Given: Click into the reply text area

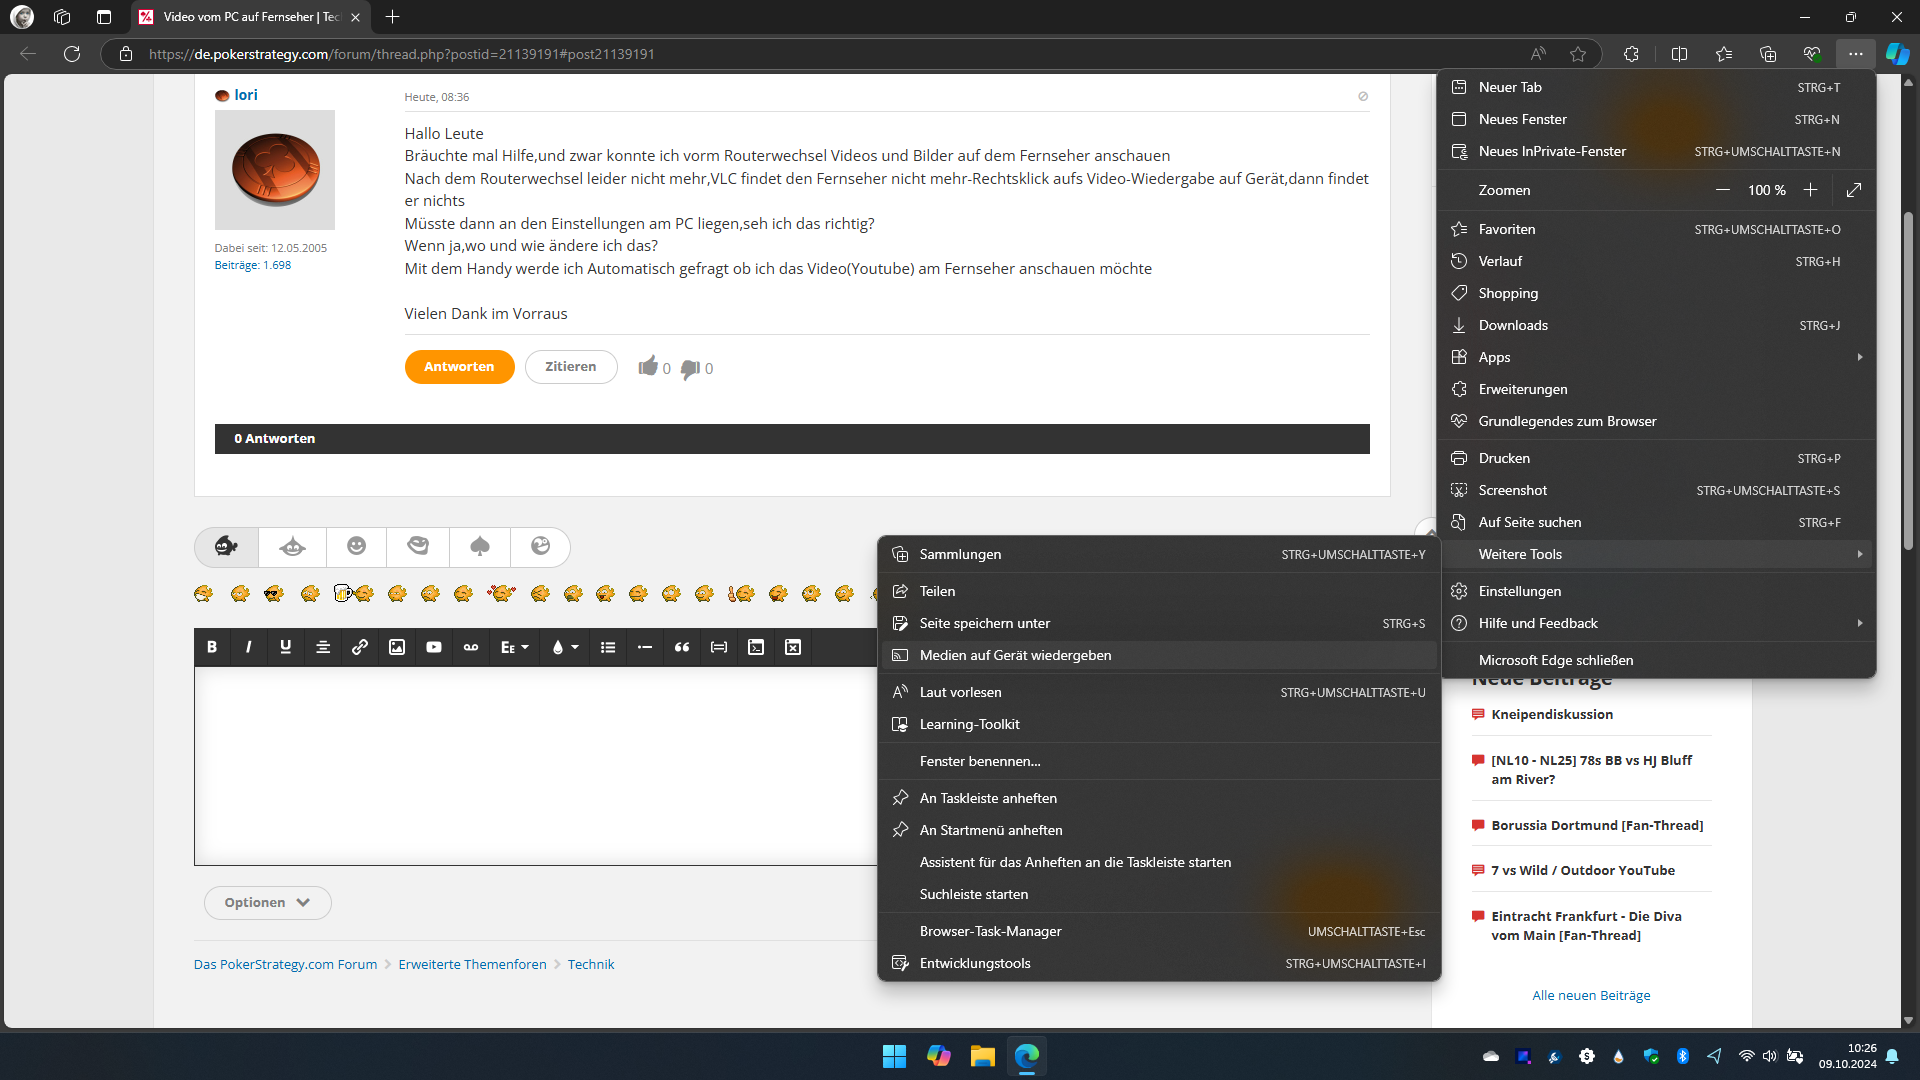Looking at the screenshot, I should click(x=535, y=766).
